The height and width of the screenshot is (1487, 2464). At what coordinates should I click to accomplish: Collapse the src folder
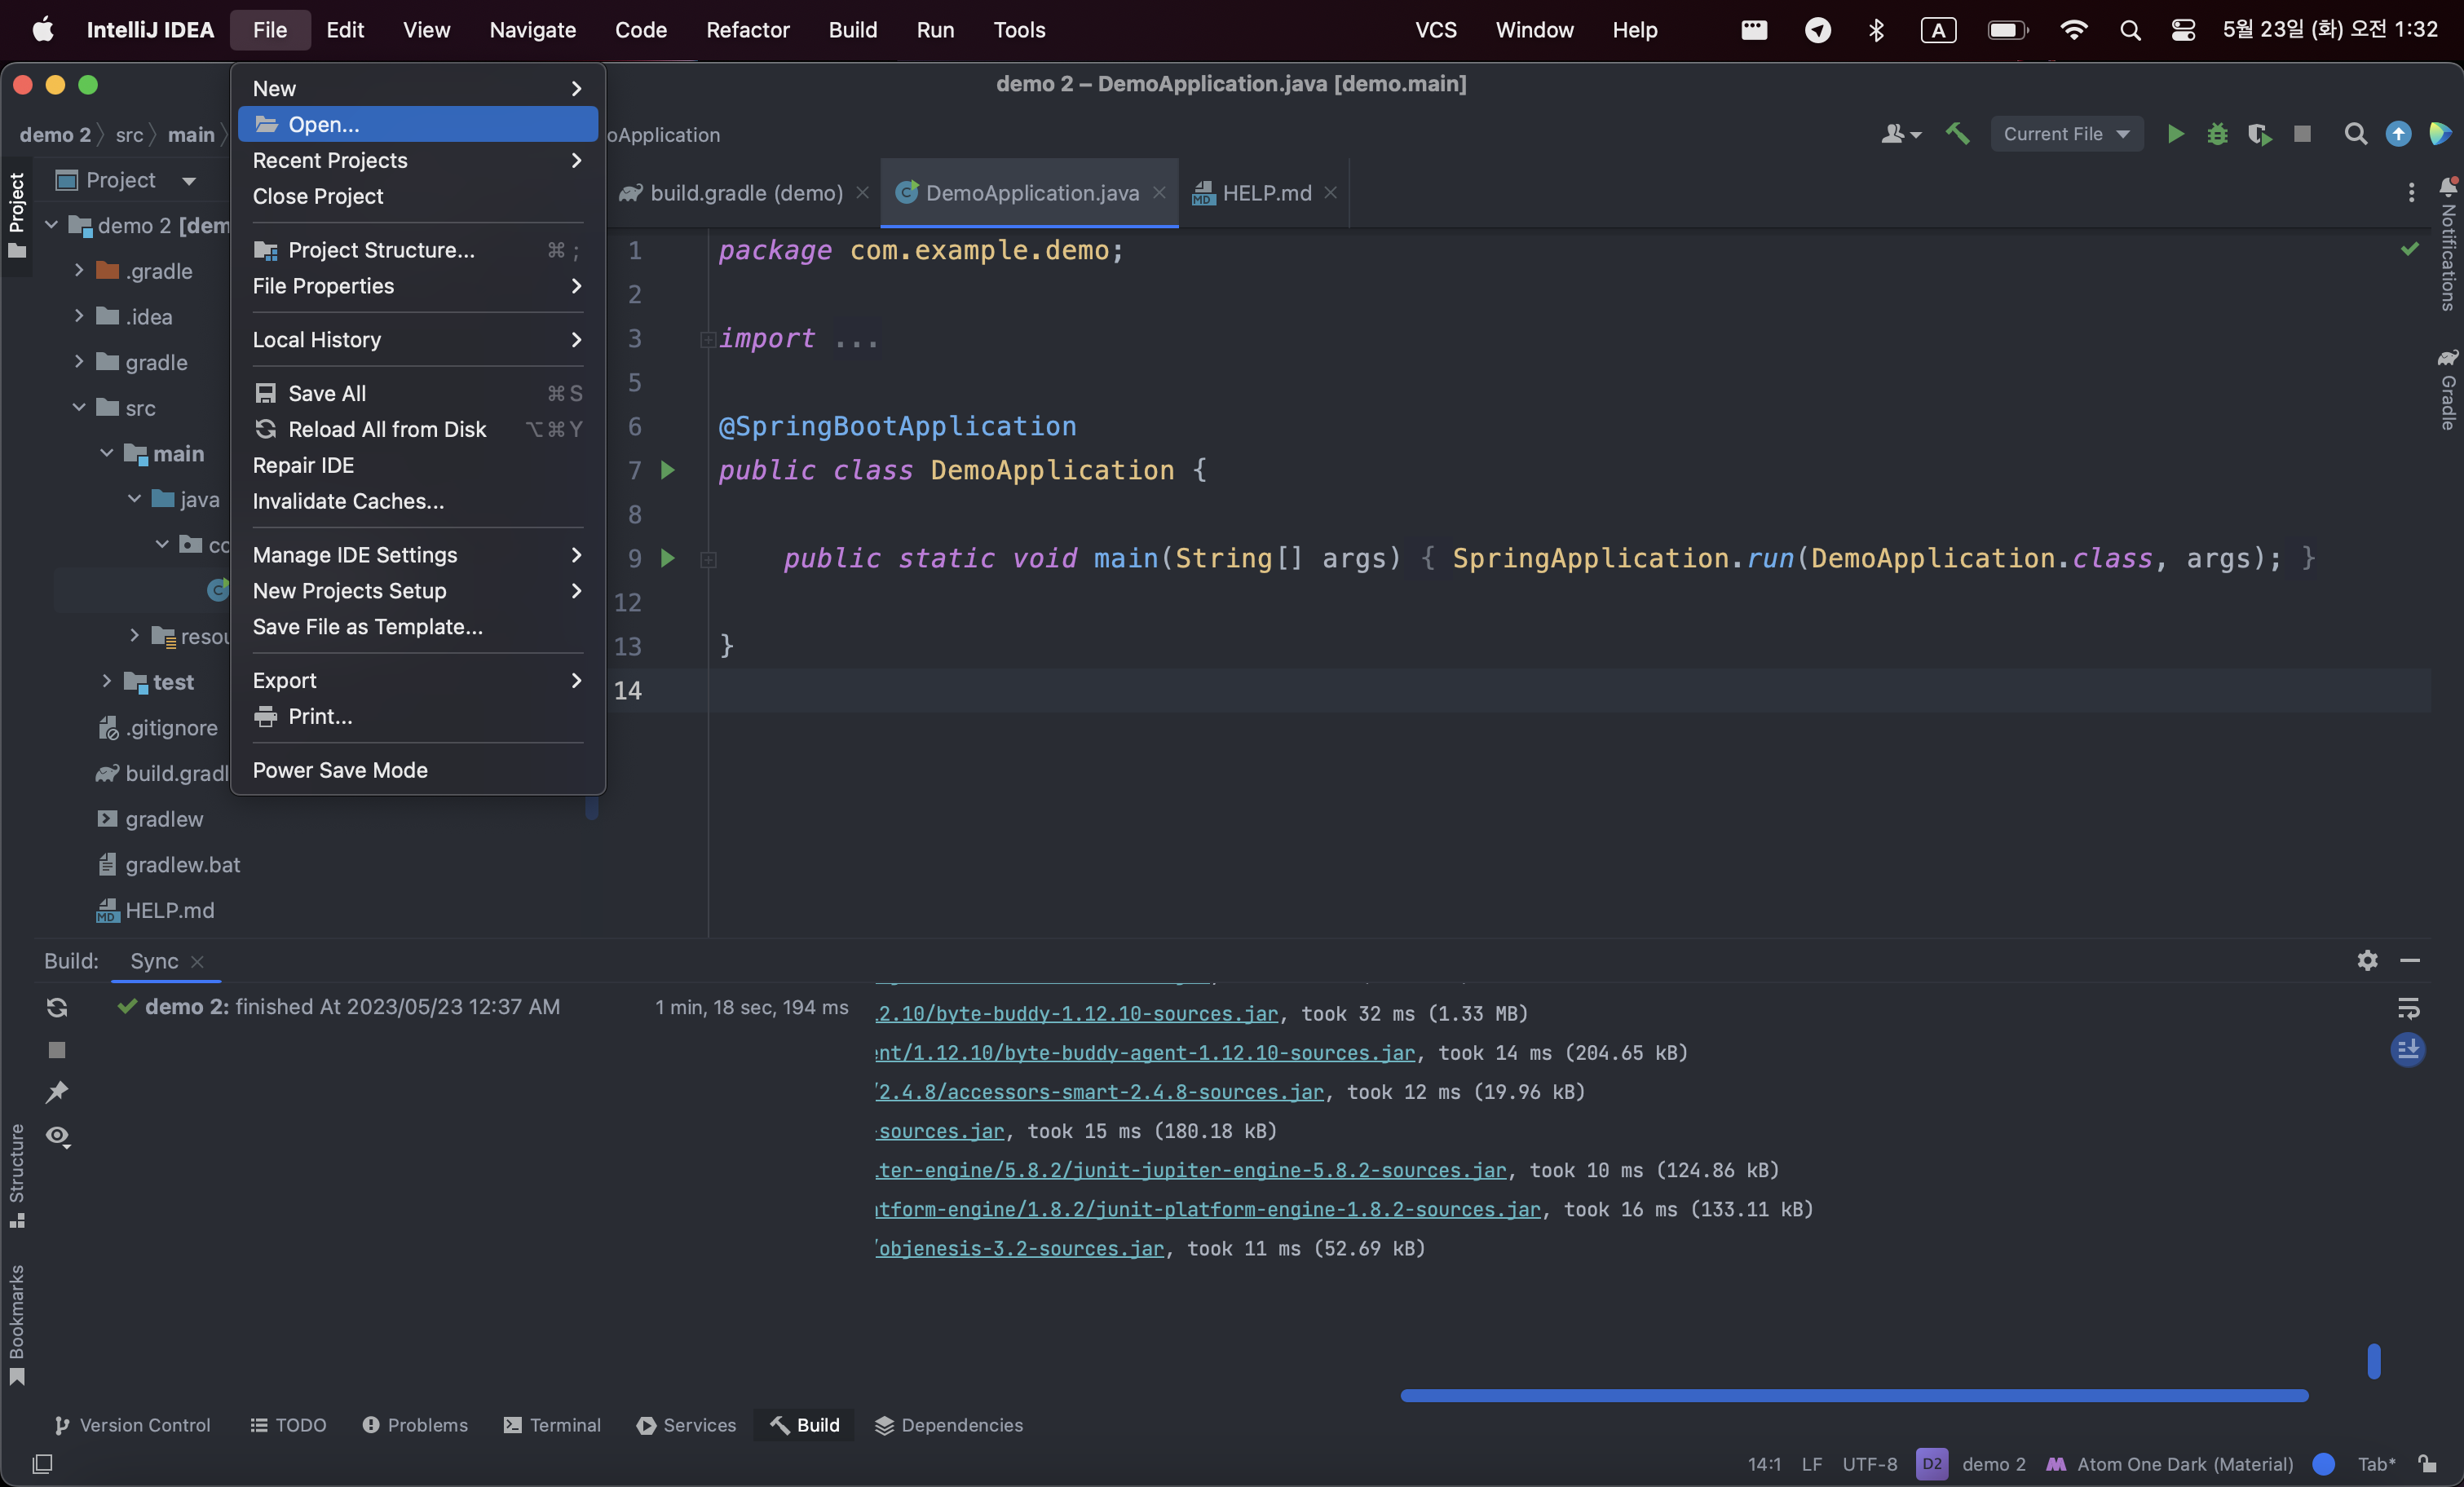[78, 407]
